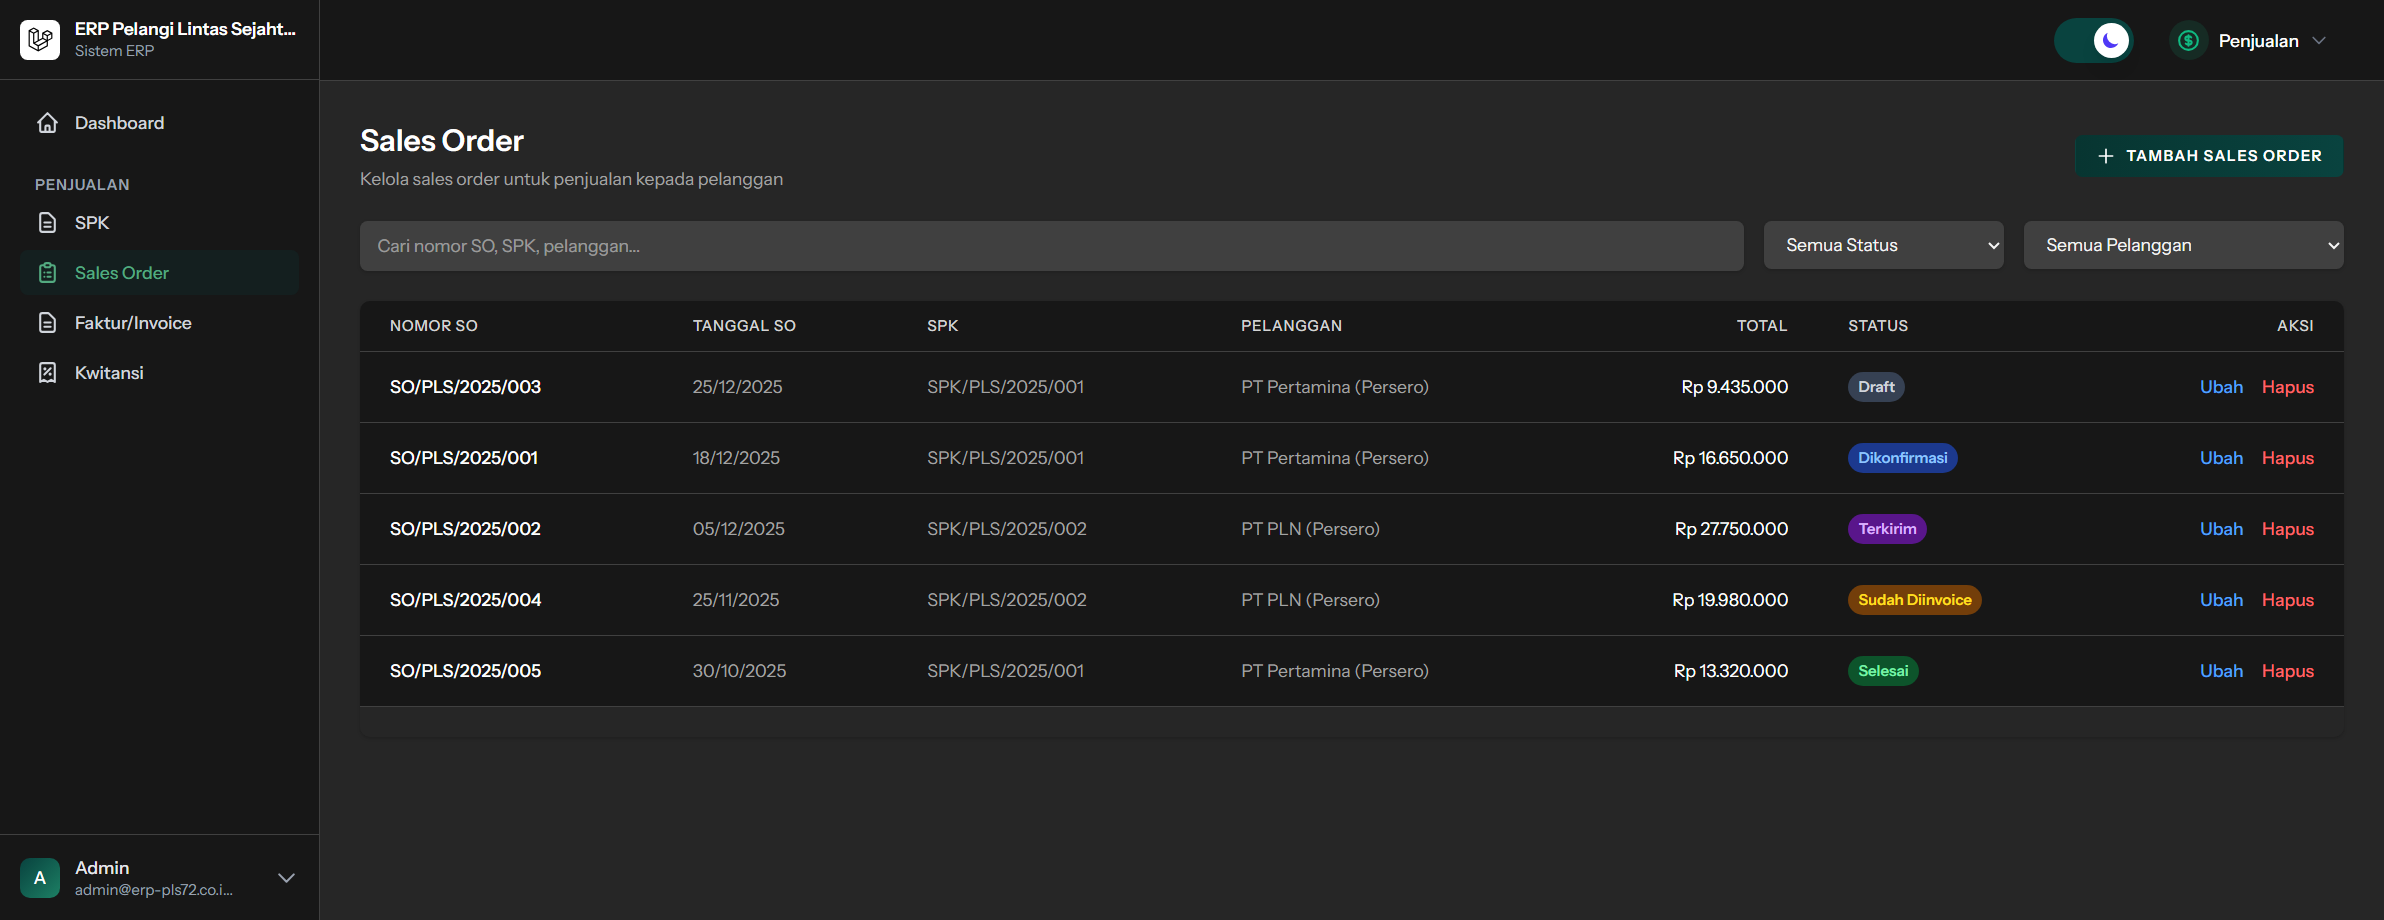
Task: Click the Faktur/Invoice file icon
Action: (x=47, y=323)
